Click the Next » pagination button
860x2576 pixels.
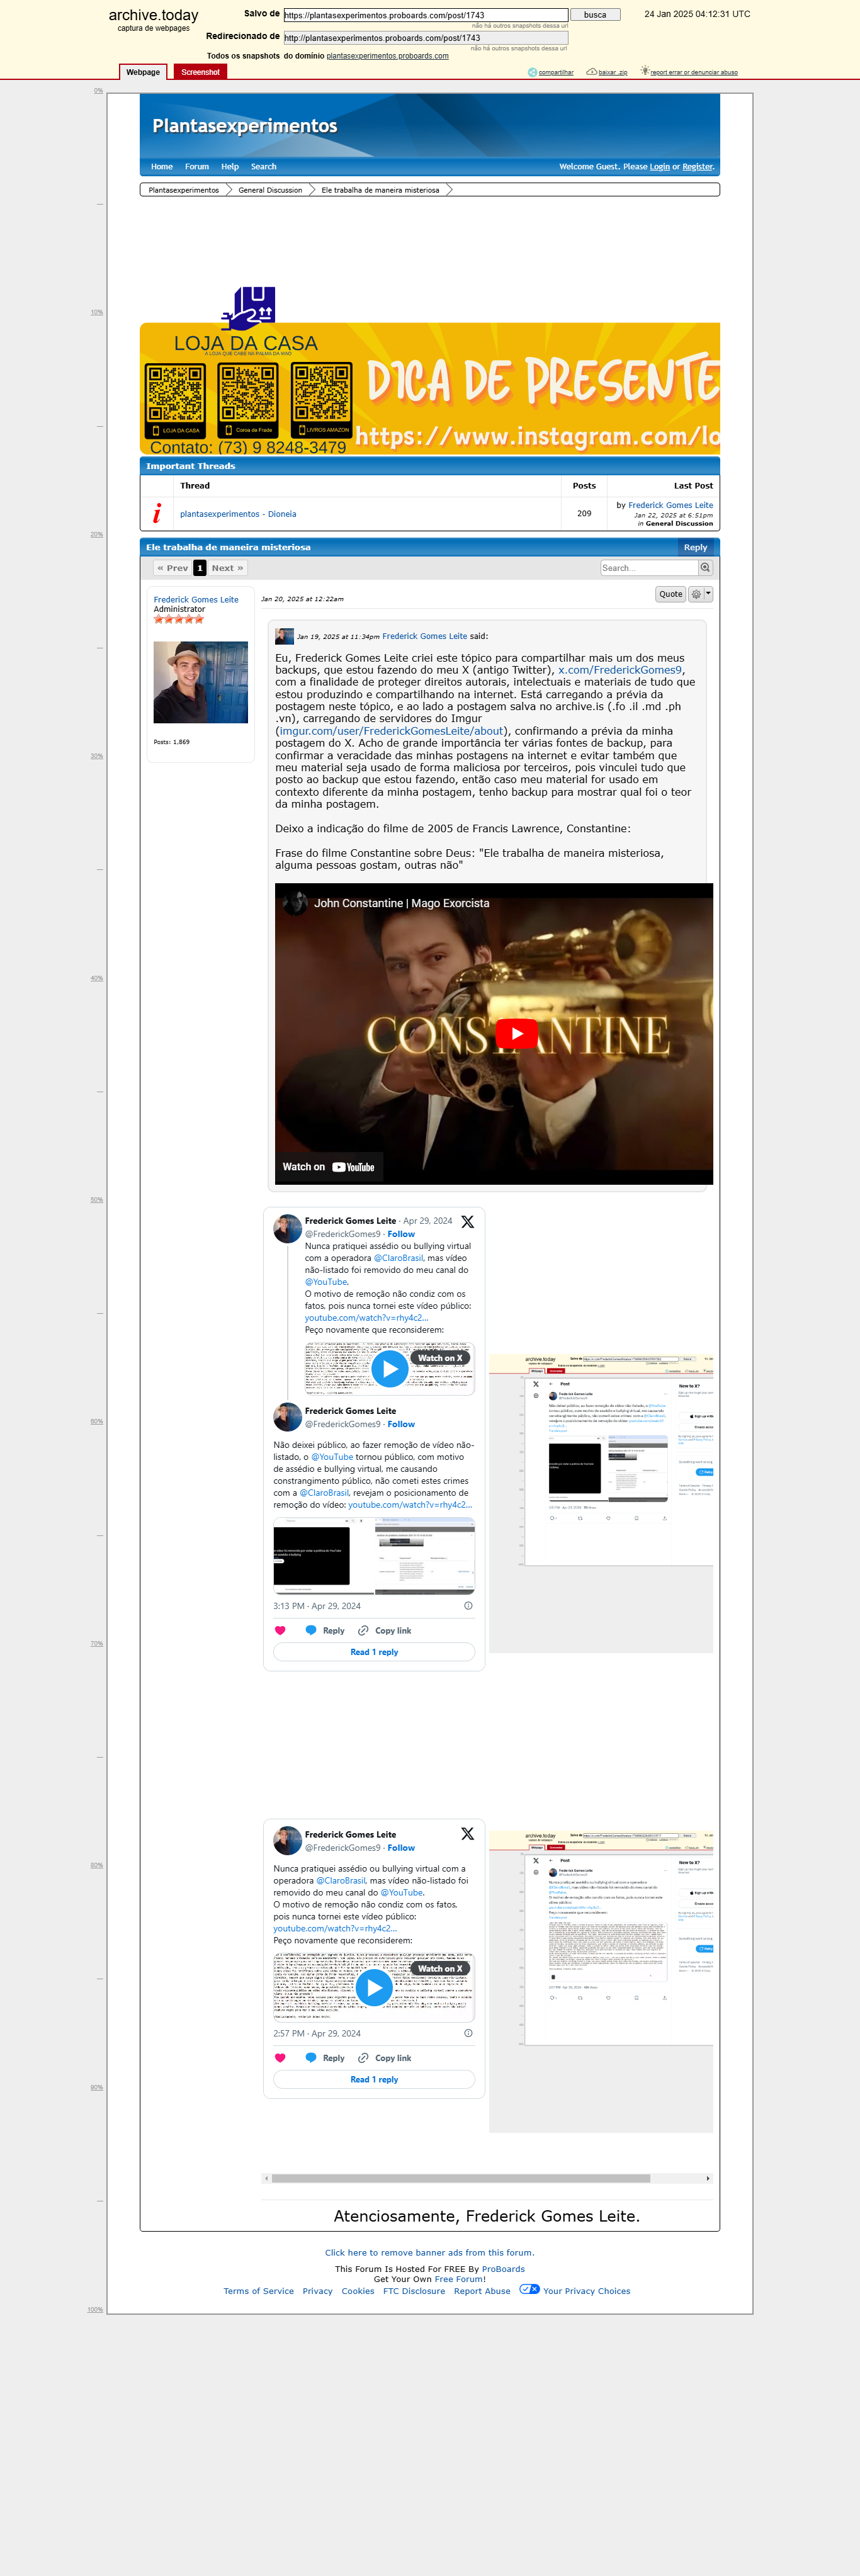227,568
